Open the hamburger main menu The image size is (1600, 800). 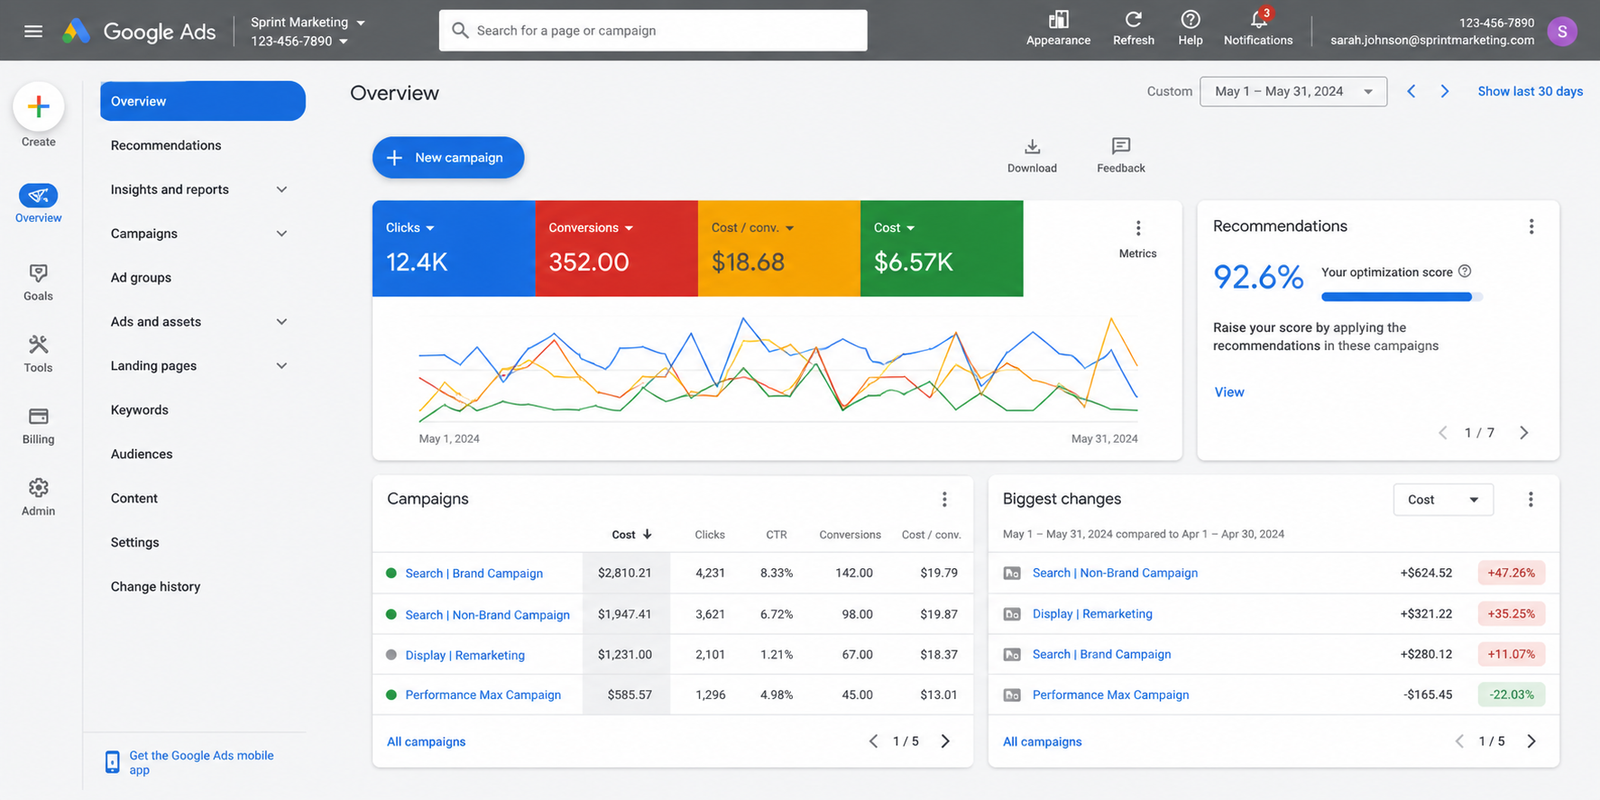click(x=33, y=31)
